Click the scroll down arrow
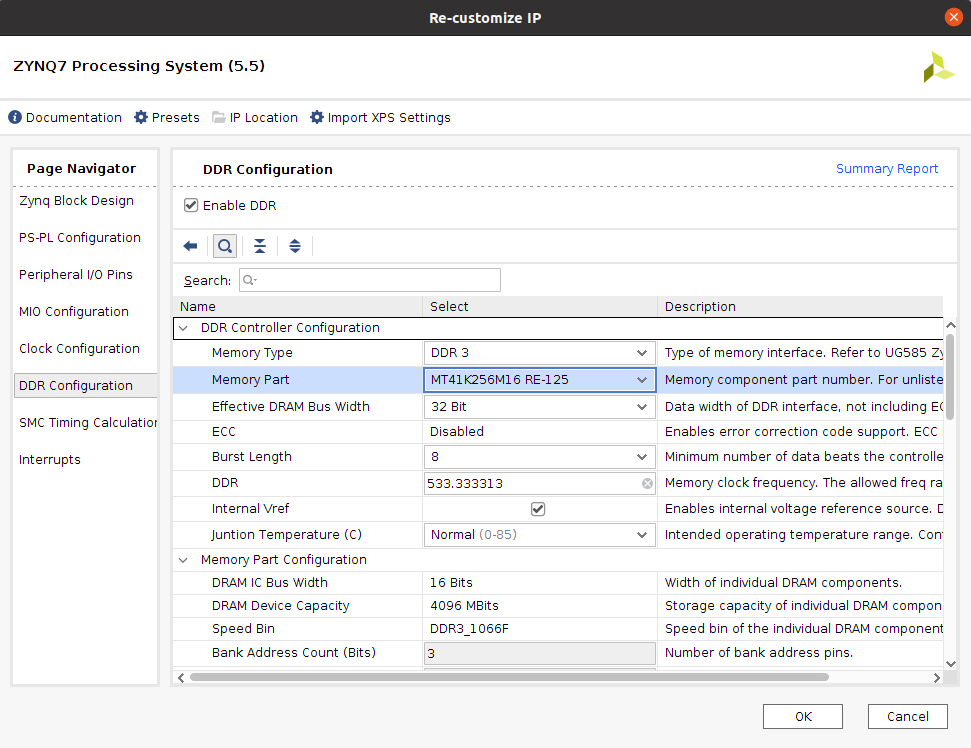This screenshot has height=748, width=971. tap(951, 664)
